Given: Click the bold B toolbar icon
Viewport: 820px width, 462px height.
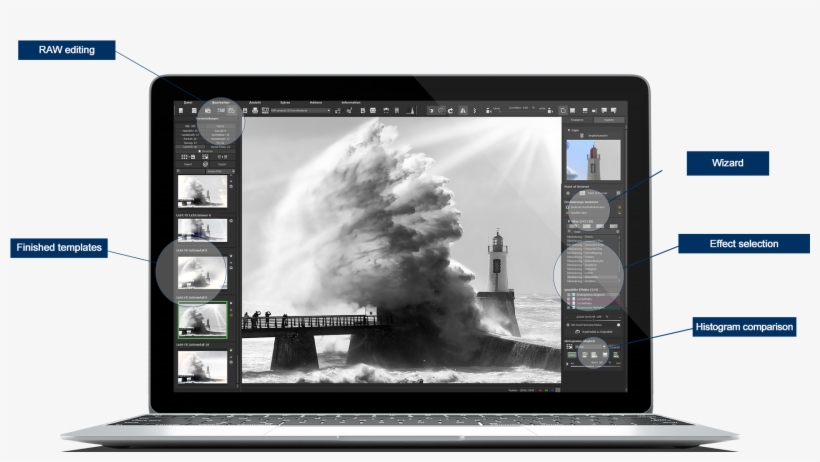Looking at the screenshot, I should pyautogui.click(x=363, y=110).
